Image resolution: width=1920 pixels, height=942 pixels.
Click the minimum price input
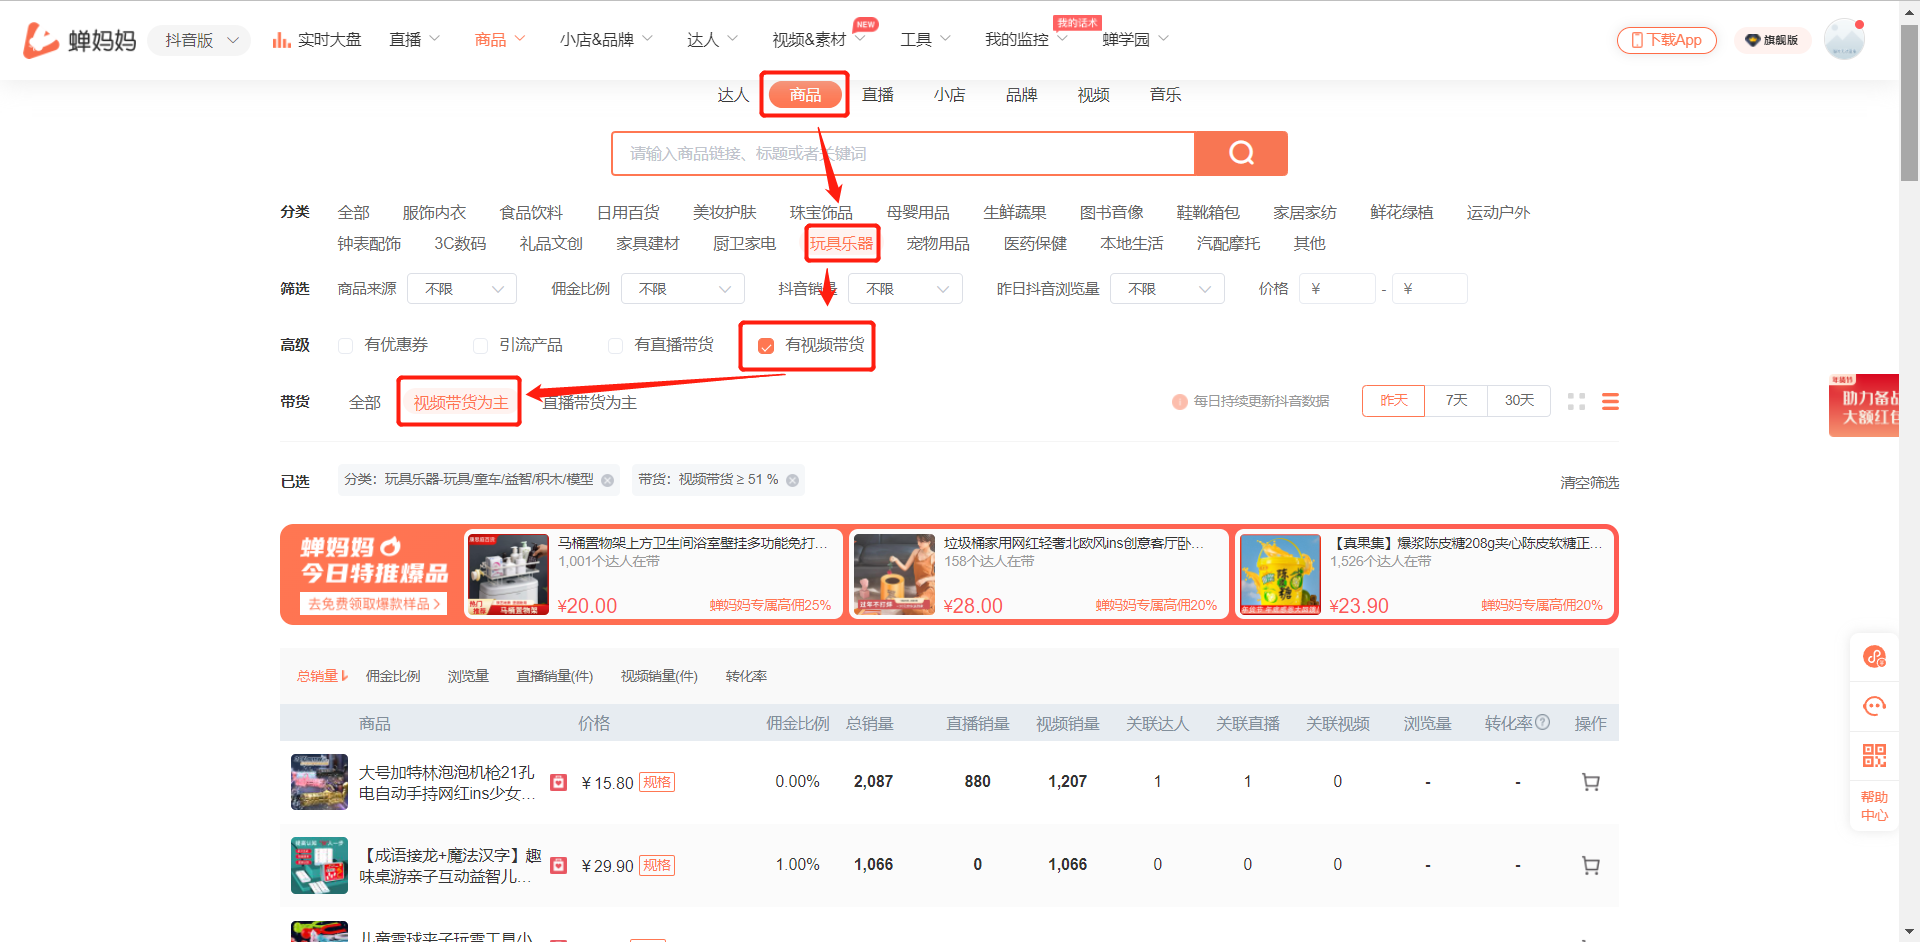(1337, 288)
